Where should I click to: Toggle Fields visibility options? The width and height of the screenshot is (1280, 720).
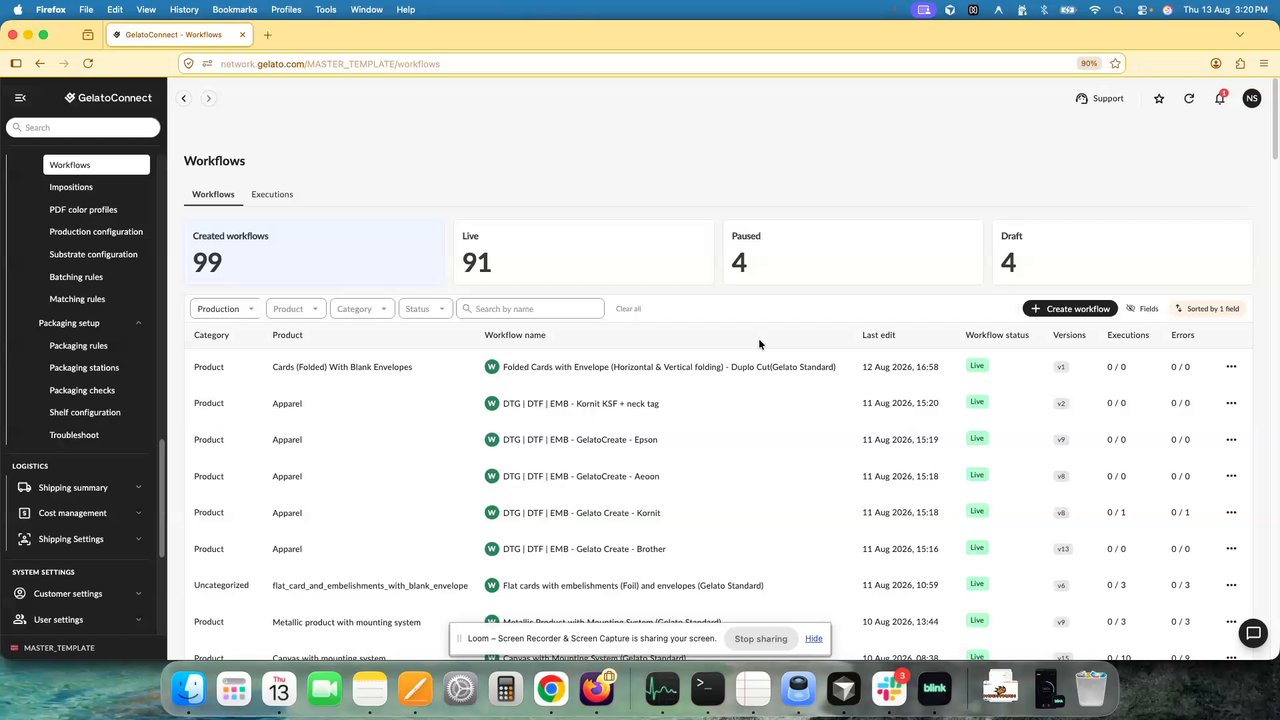point(1142,309)
